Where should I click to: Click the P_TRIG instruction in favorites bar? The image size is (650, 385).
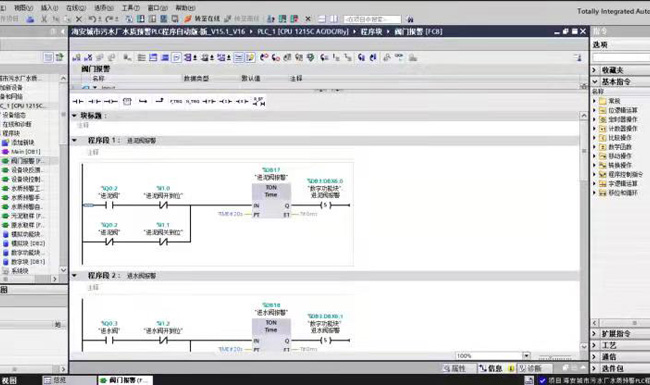[x=176, y=102]
